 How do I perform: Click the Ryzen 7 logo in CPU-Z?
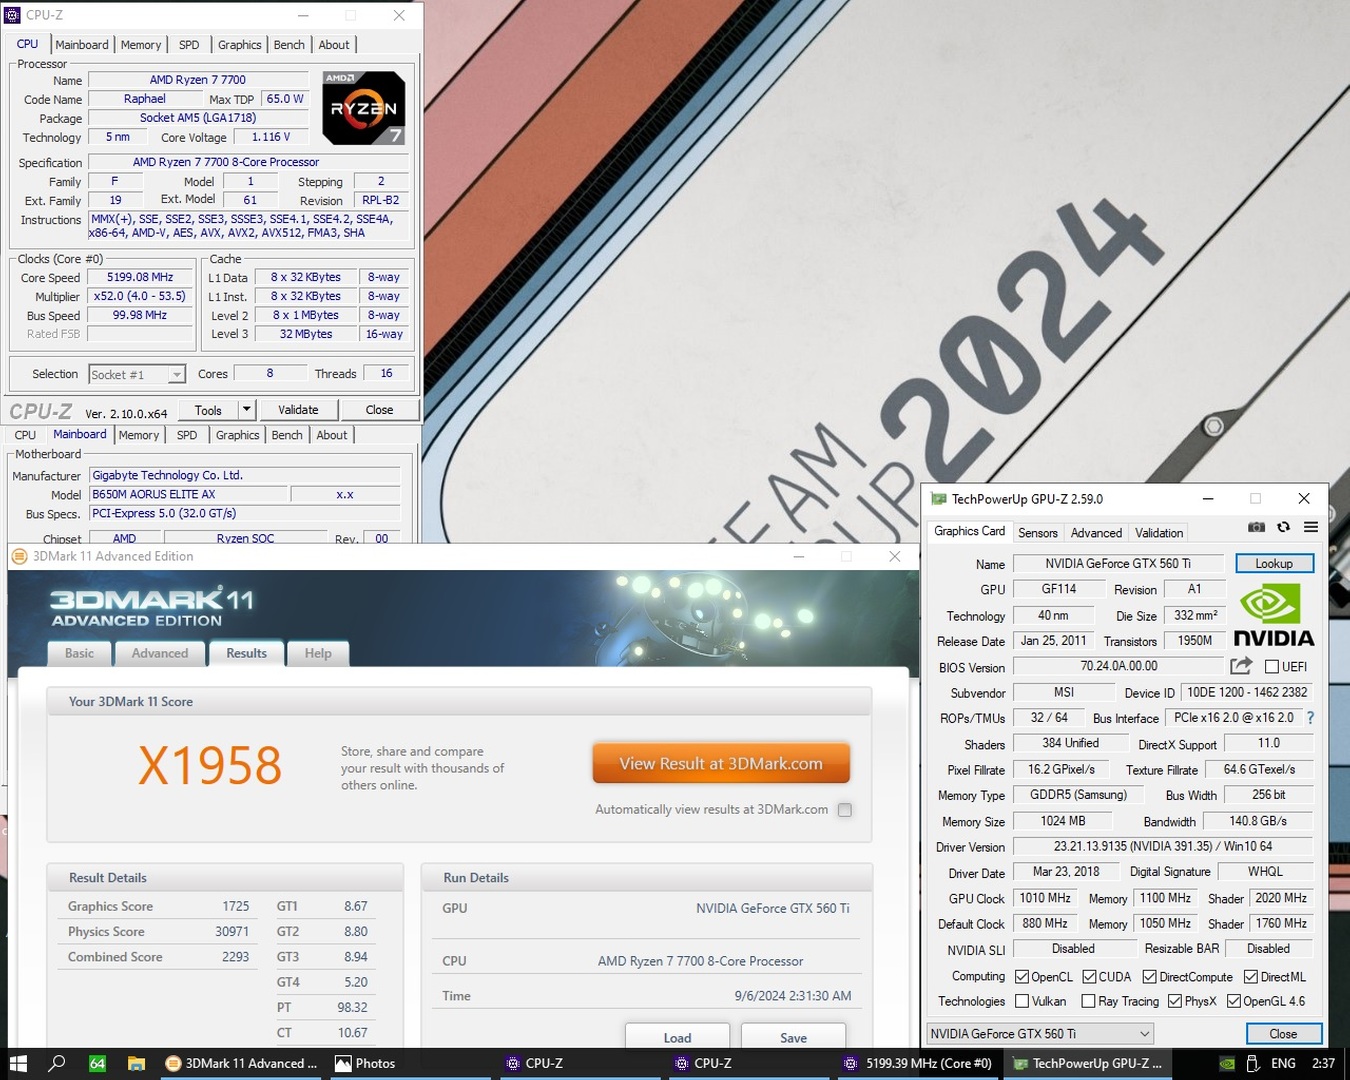[364, 108]
